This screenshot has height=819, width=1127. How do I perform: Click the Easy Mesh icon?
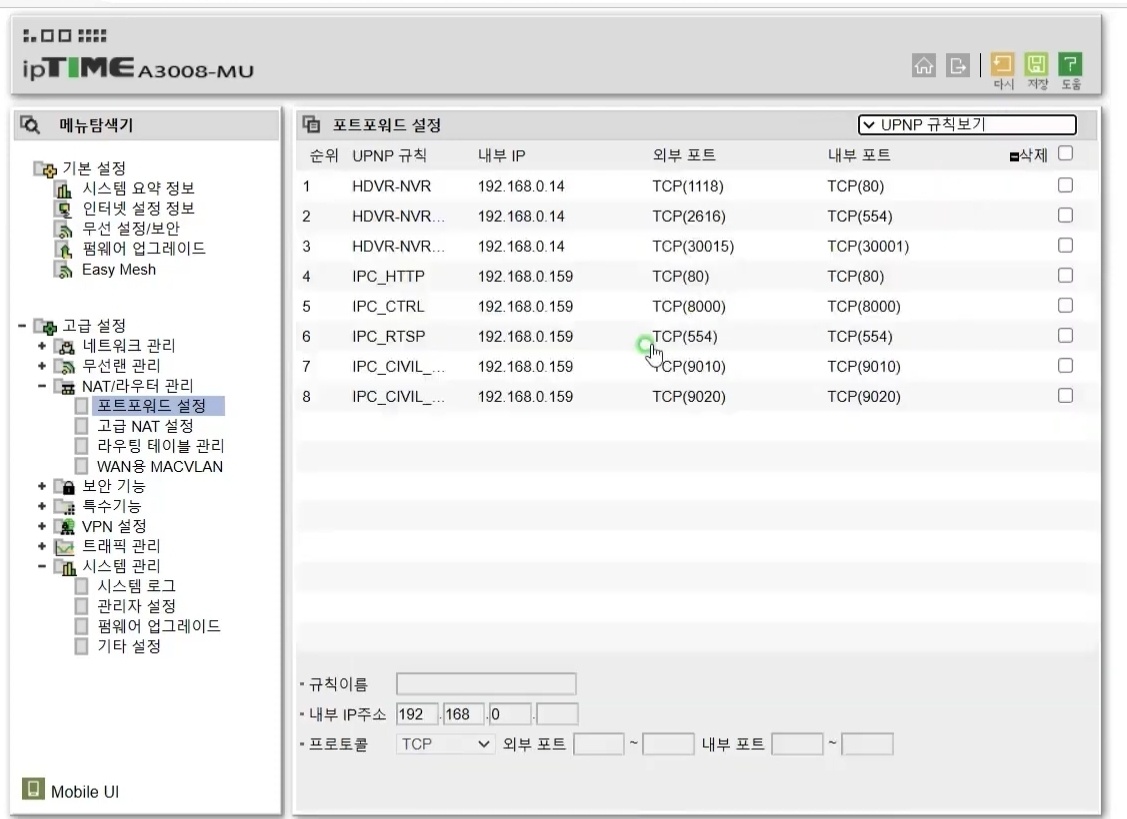coord(64,270)
